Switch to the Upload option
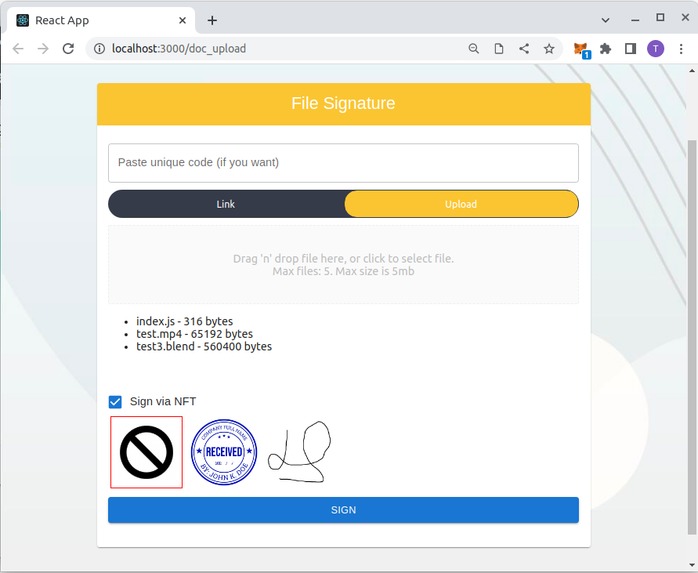 [x=461, y=204]
